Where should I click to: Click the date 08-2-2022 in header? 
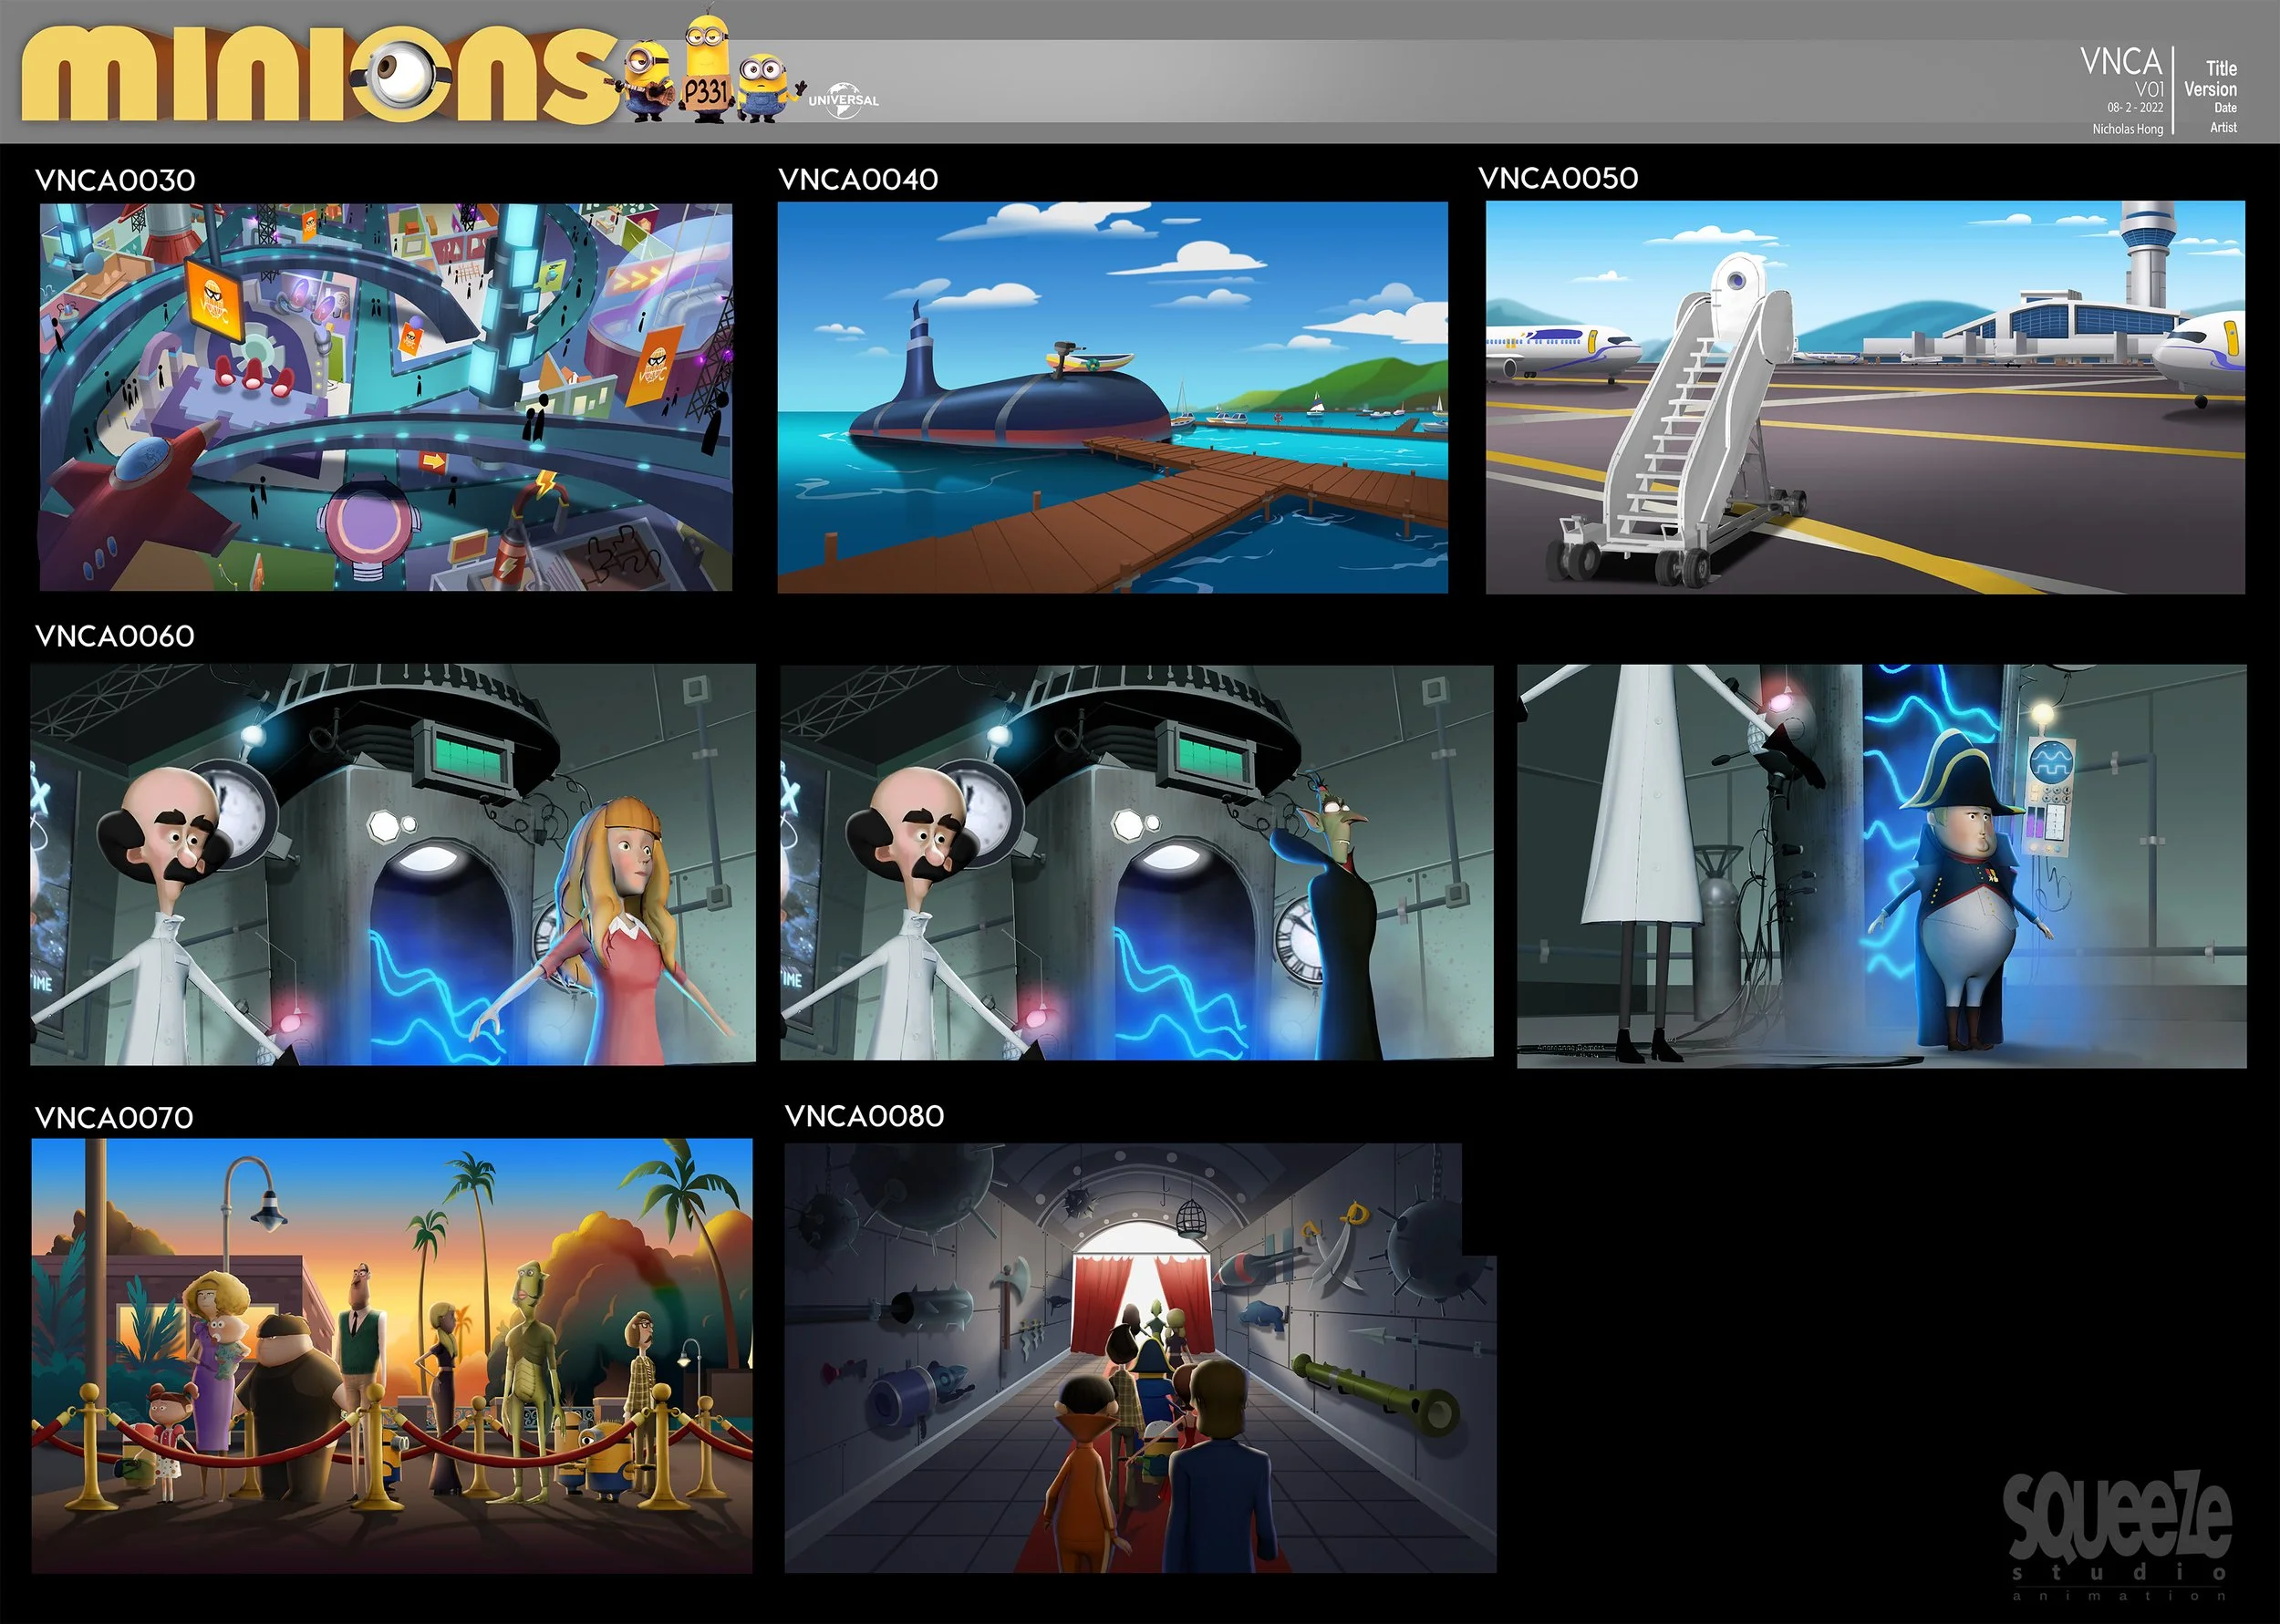[2135, 108]
